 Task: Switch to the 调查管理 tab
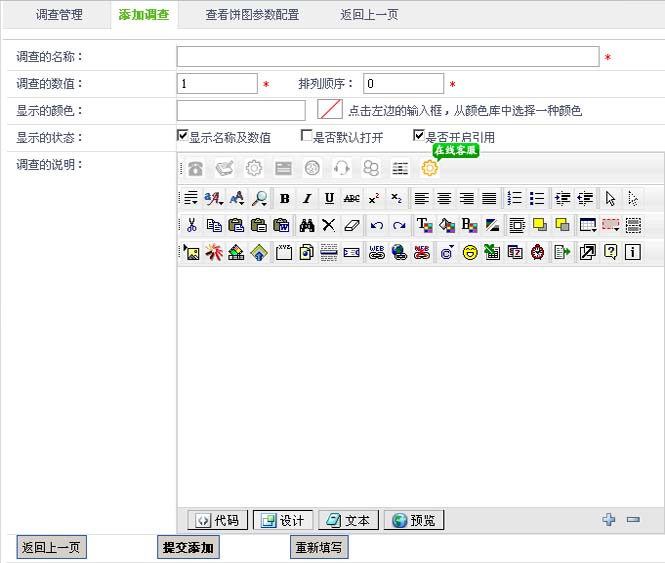(x=59, y=15)
